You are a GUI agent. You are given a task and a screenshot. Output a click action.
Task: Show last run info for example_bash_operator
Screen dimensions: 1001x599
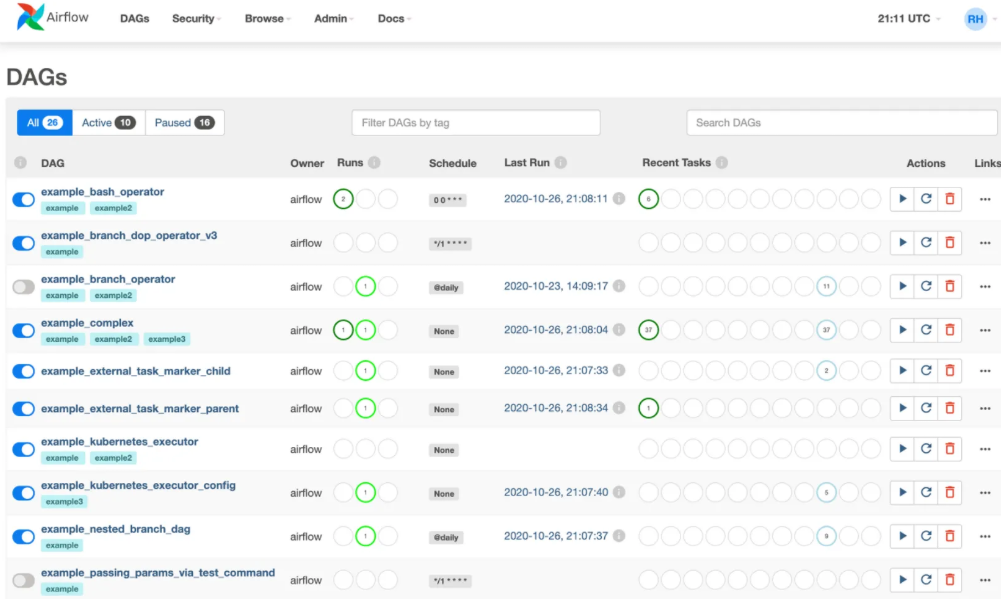tap(619, 199)
